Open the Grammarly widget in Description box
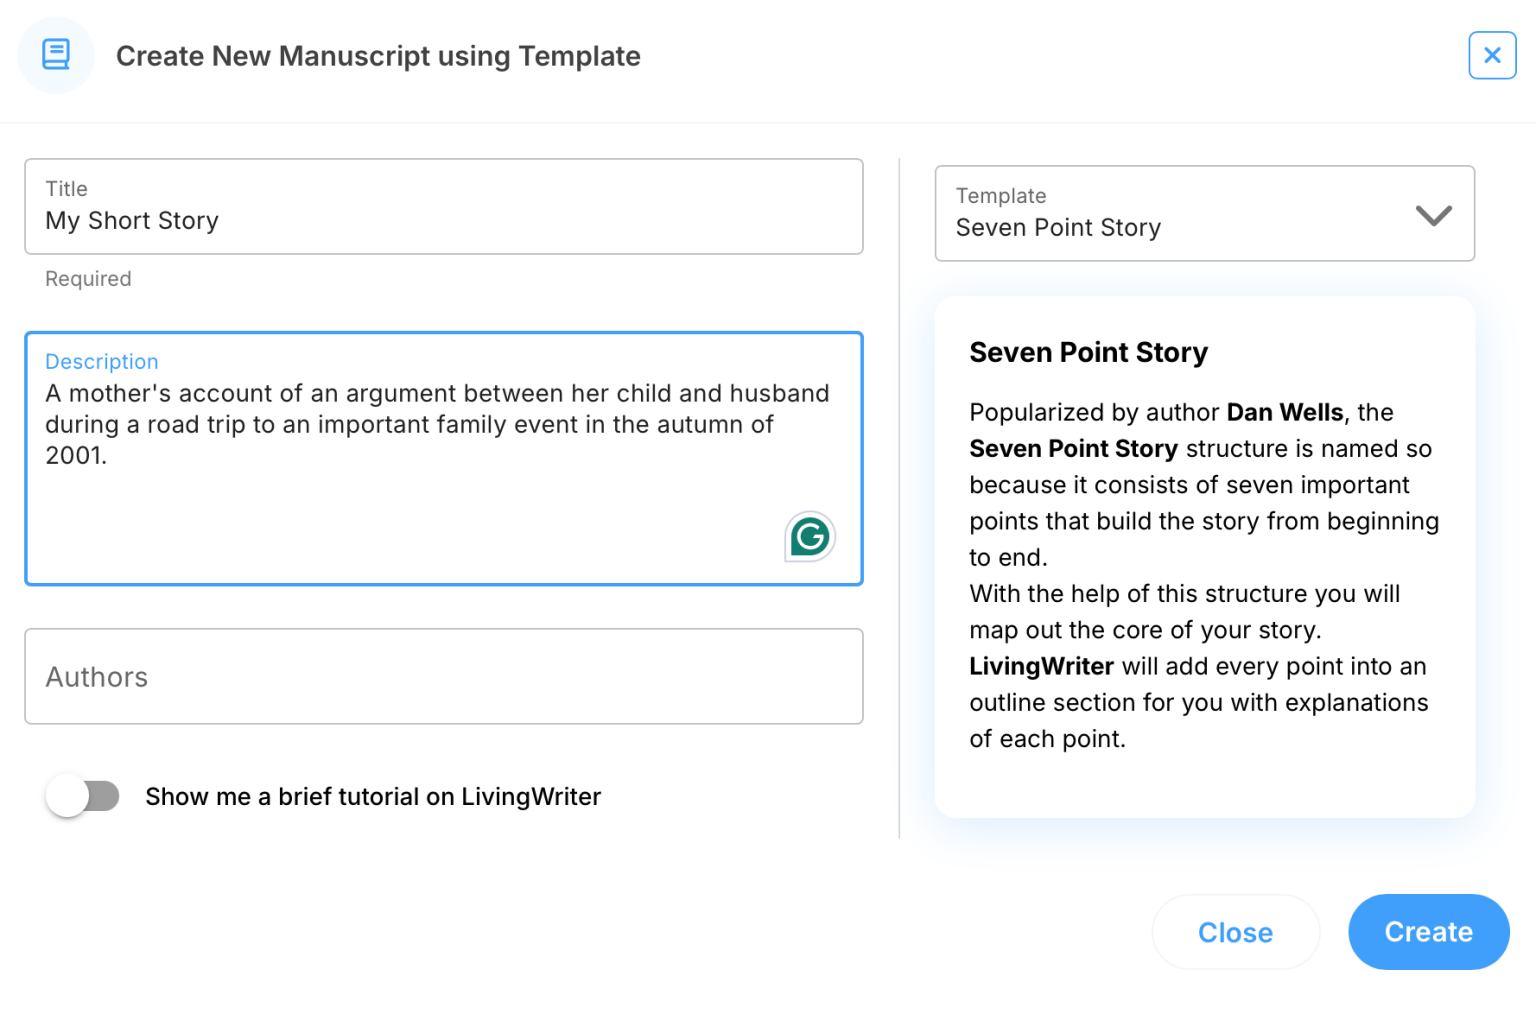Image resolution: width=1536 pixels, height=1014 pixels. coord(809,537)
